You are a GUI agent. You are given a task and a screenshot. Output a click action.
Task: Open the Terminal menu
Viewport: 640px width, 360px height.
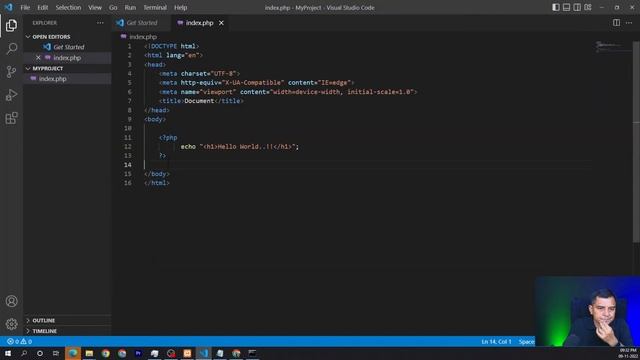[155, 7]
